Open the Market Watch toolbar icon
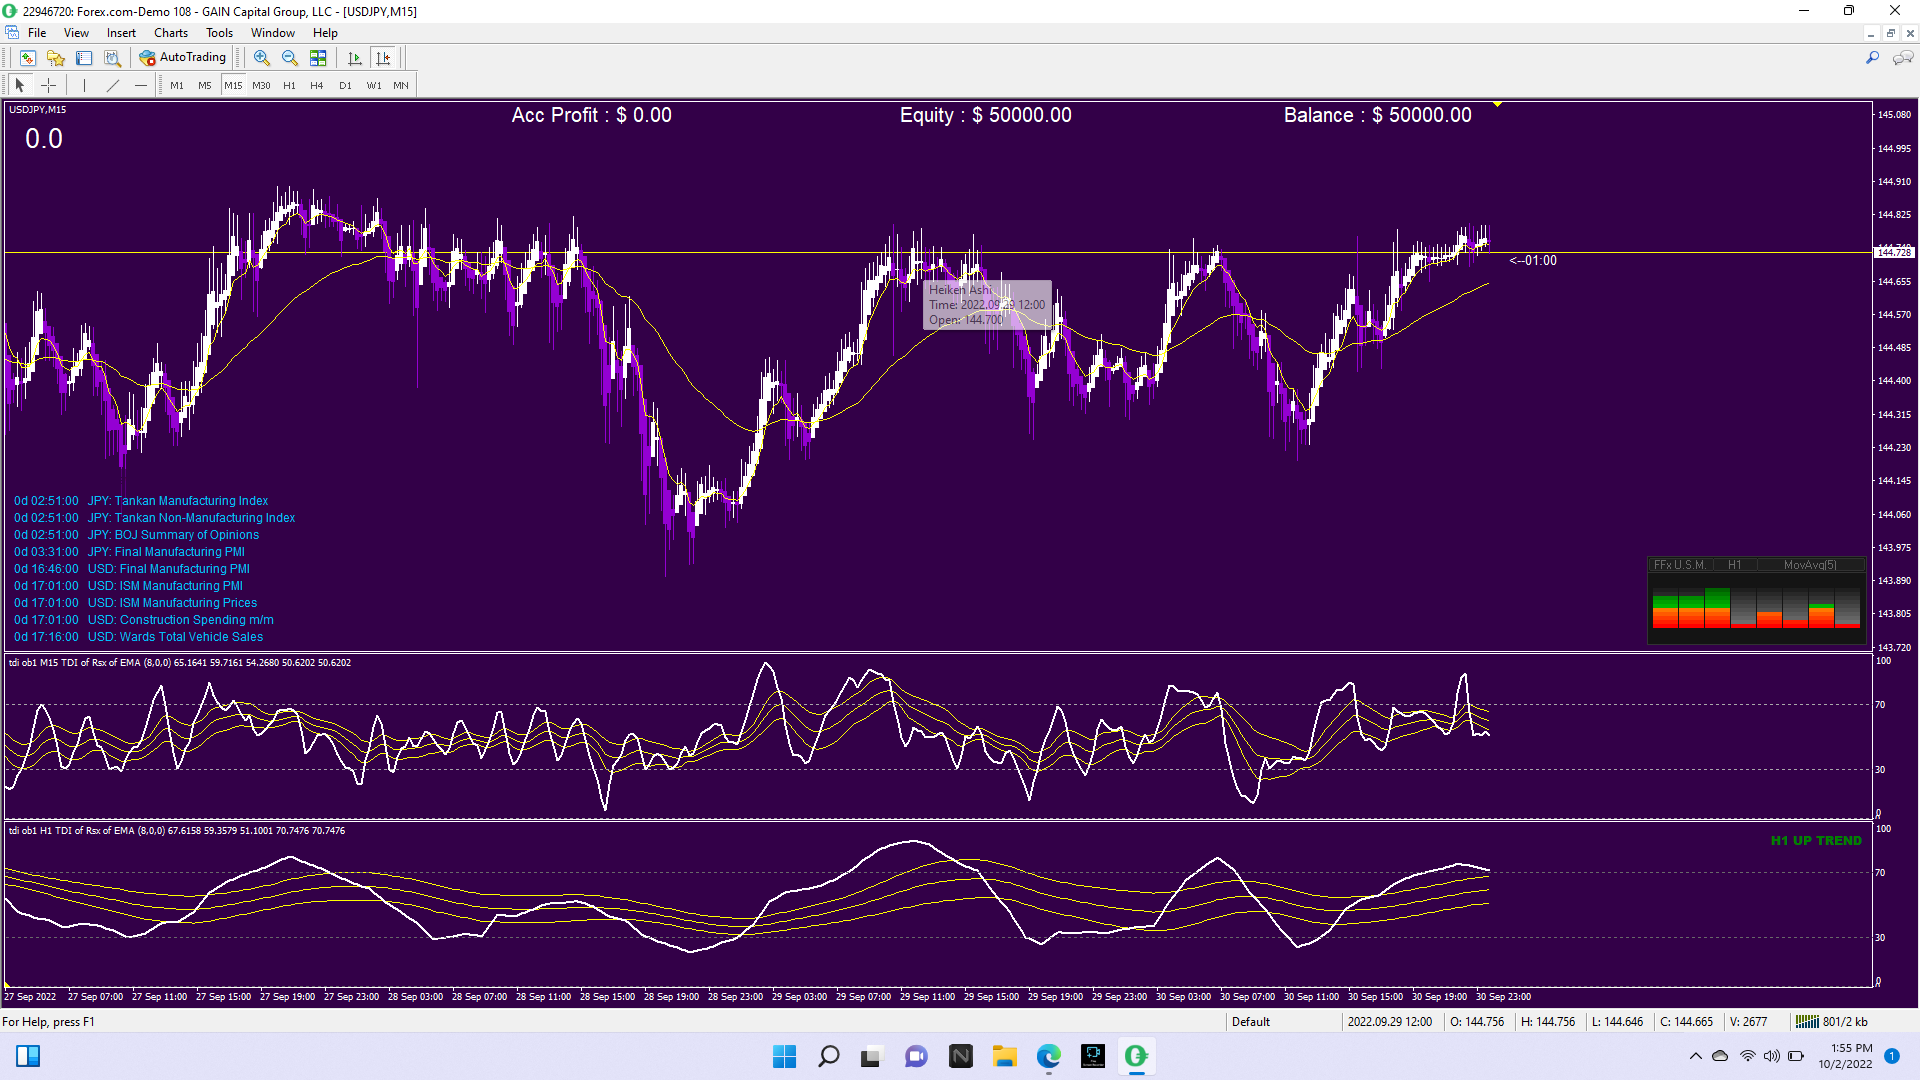Image resolution: width=1920 pixels, height=1080 pixels. [x=27, y=58]
